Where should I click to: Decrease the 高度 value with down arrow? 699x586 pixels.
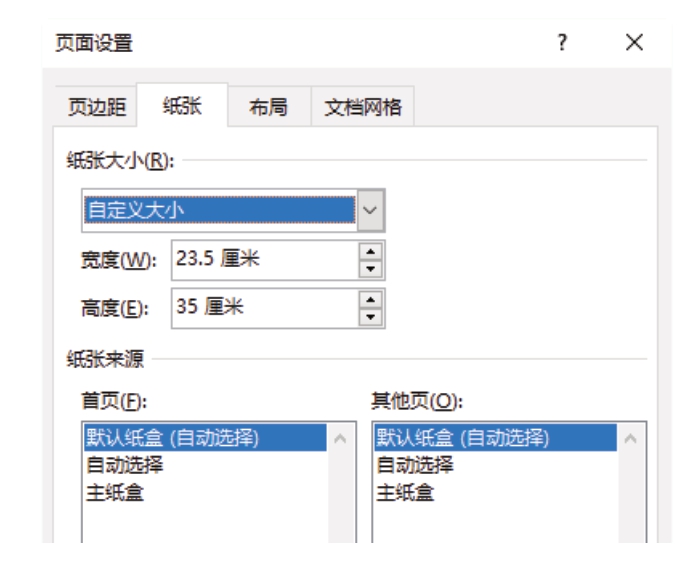pyautogui.click(x=370, y=317)
